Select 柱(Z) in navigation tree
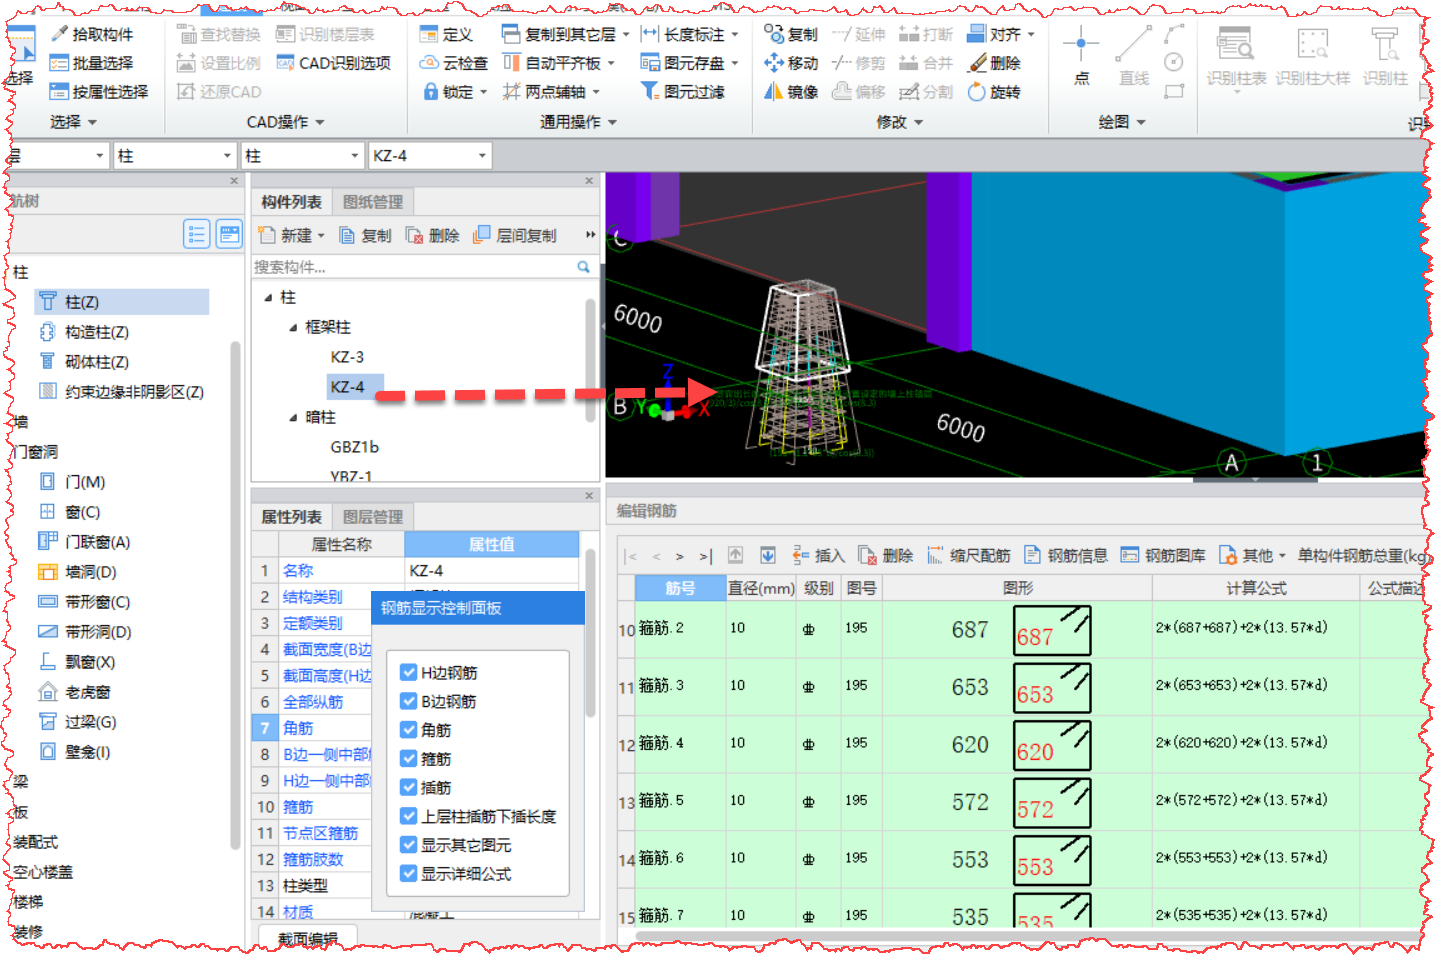The height and width of the screenshot is (957, 1437). (x=122, y=302)
